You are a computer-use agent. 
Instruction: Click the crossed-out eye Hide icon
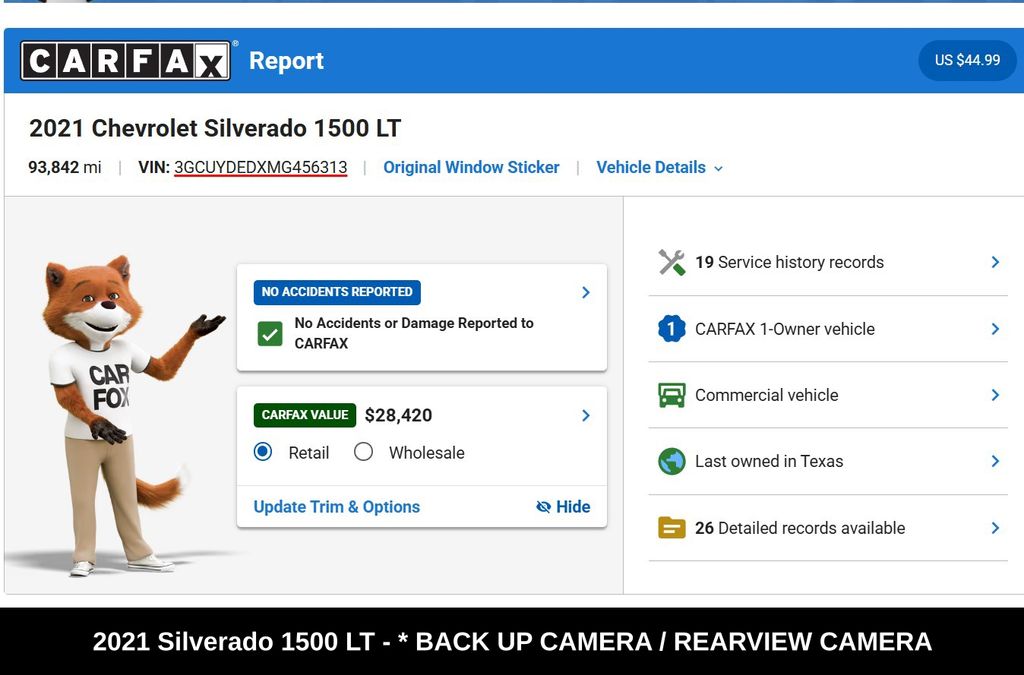(x=544, y=507)
